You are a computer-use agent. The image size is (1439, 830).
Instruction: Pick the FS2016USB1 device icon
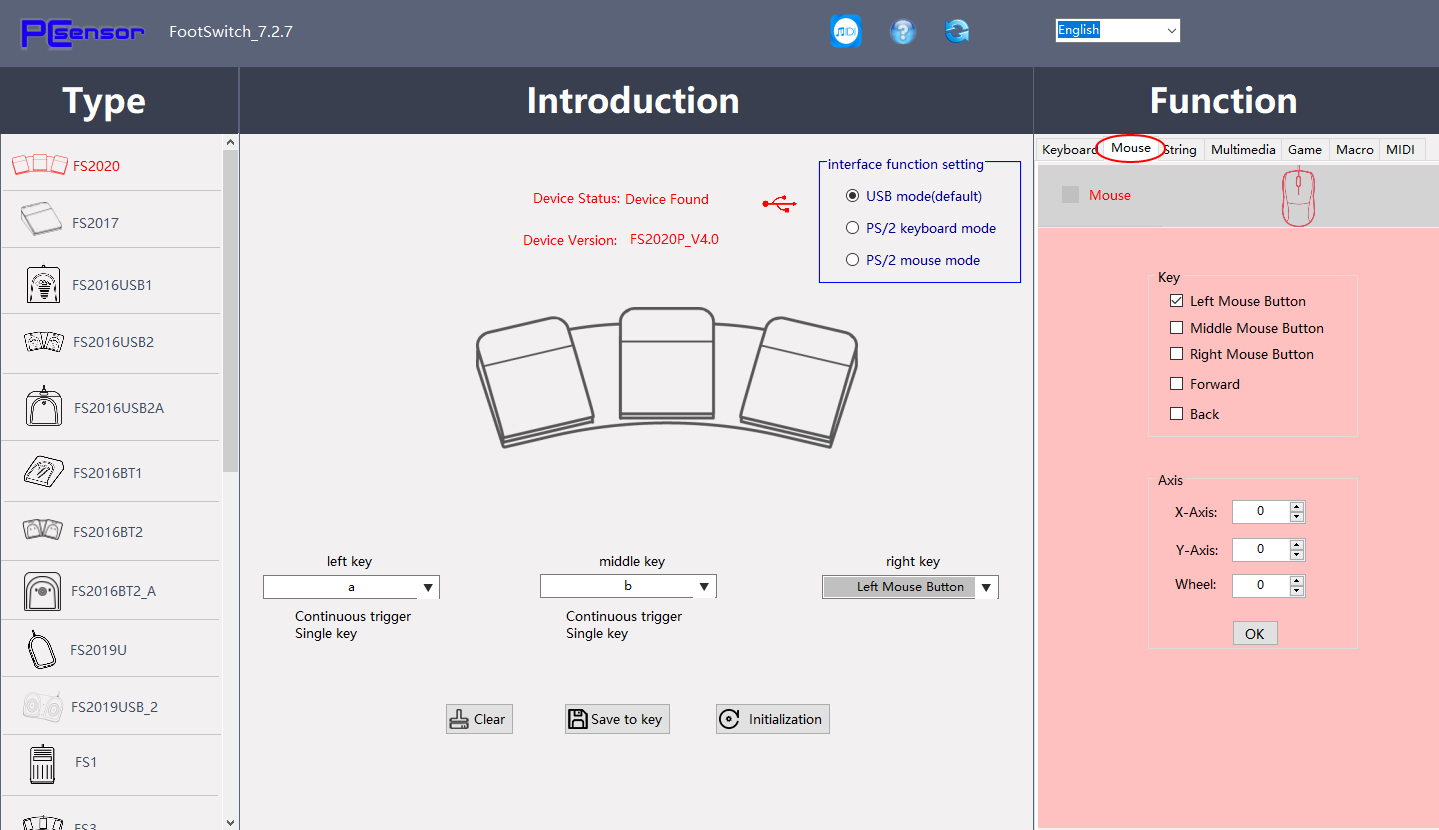click(x=43, y=284)
